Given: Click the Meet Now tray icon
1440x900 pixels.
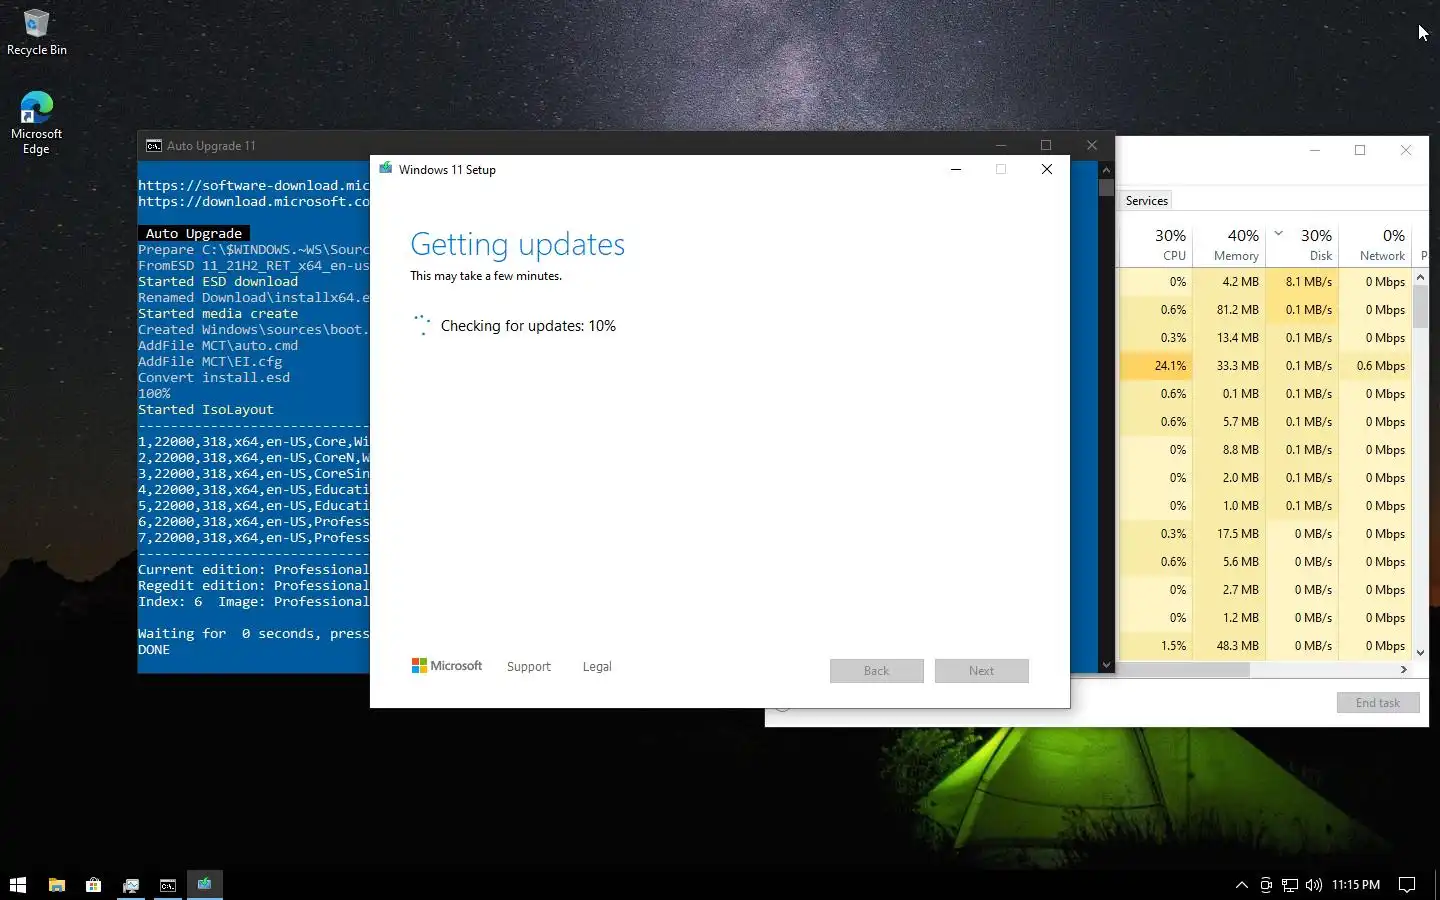Looking at the screenshot, I should point(1266,885).
